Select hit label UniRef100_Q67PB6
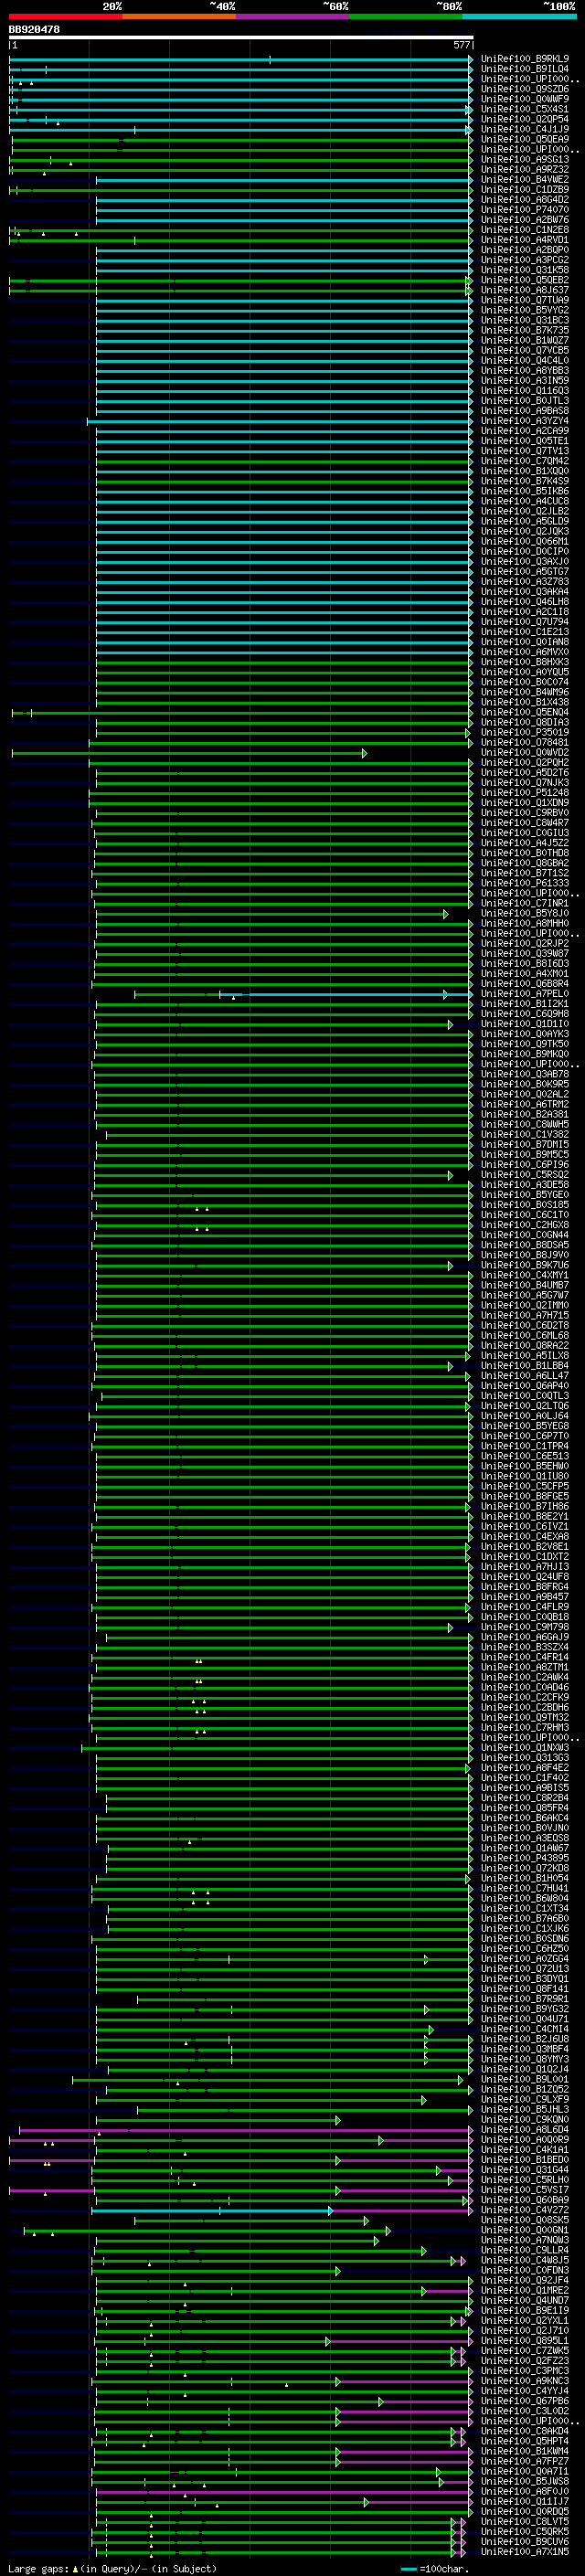The height and width of the screenshot is (2576, 585). pos(525,2401)
